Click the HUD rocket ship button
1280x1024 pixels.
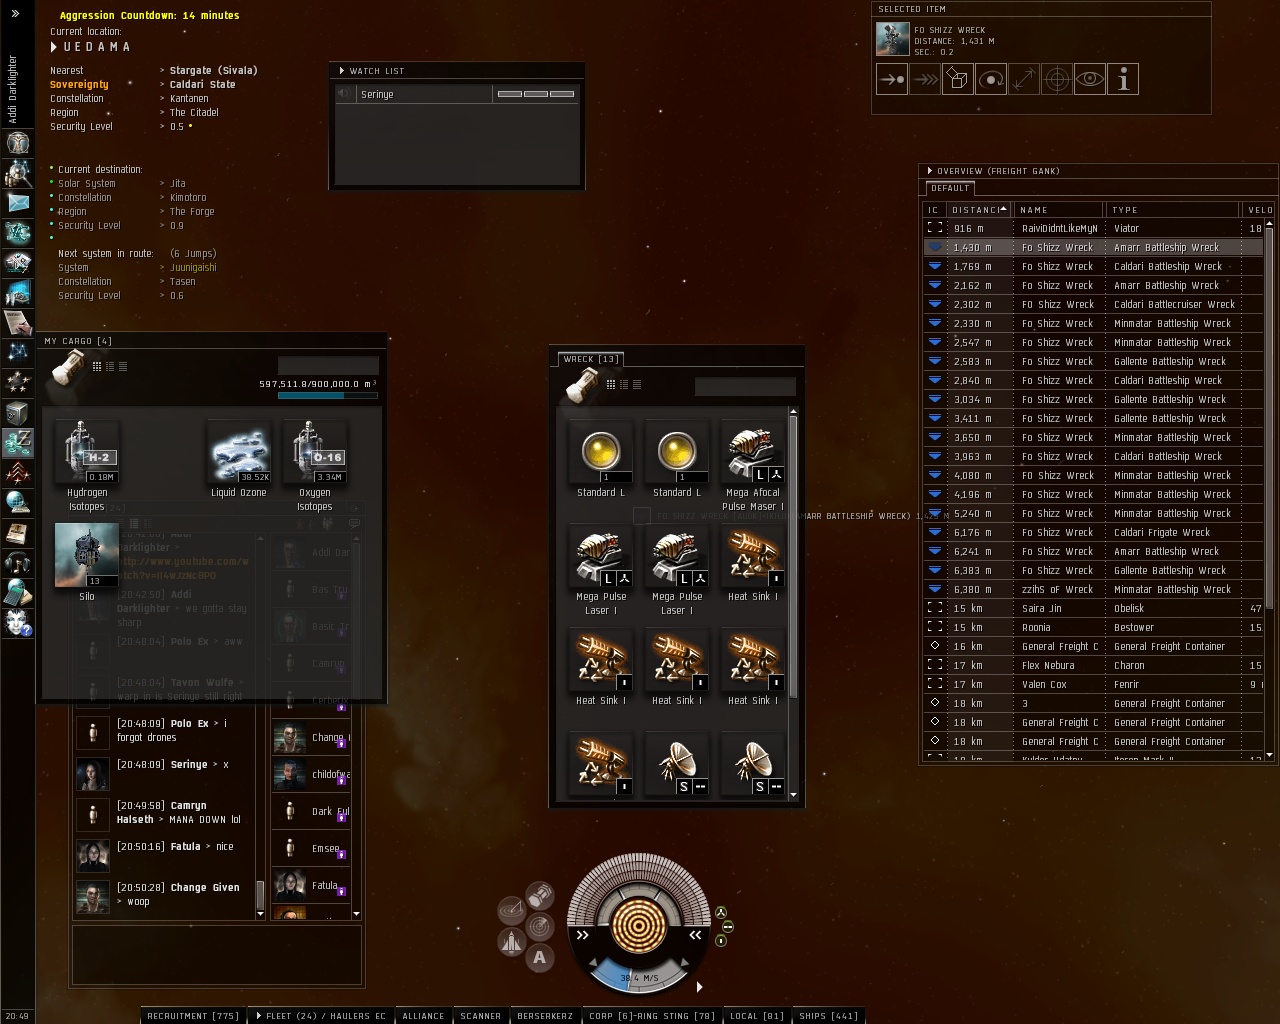(512, 942)
